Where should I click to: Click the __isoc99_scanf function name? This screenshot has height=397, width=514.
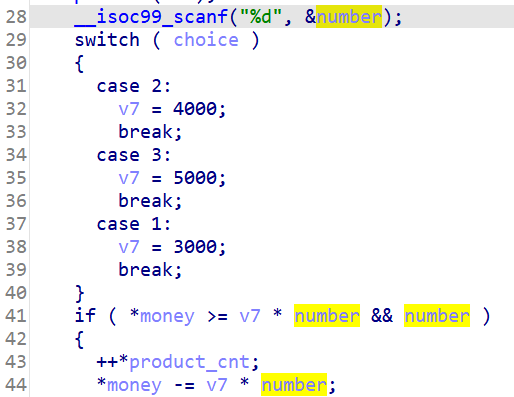(151, 17)
